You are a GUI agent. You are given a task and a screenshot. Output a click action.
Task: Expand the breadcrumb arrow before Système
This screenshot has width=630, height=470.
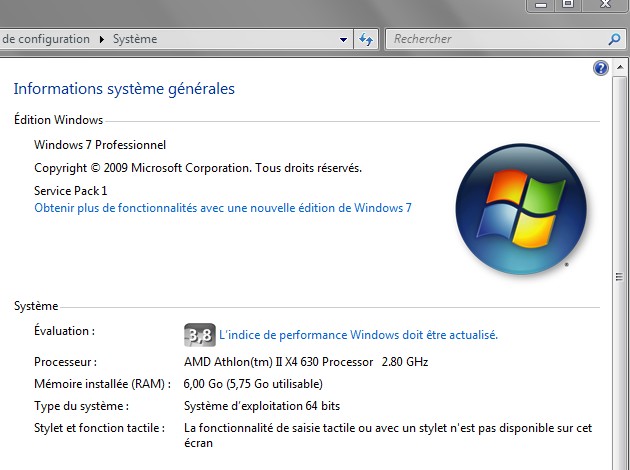pos(102,39)
